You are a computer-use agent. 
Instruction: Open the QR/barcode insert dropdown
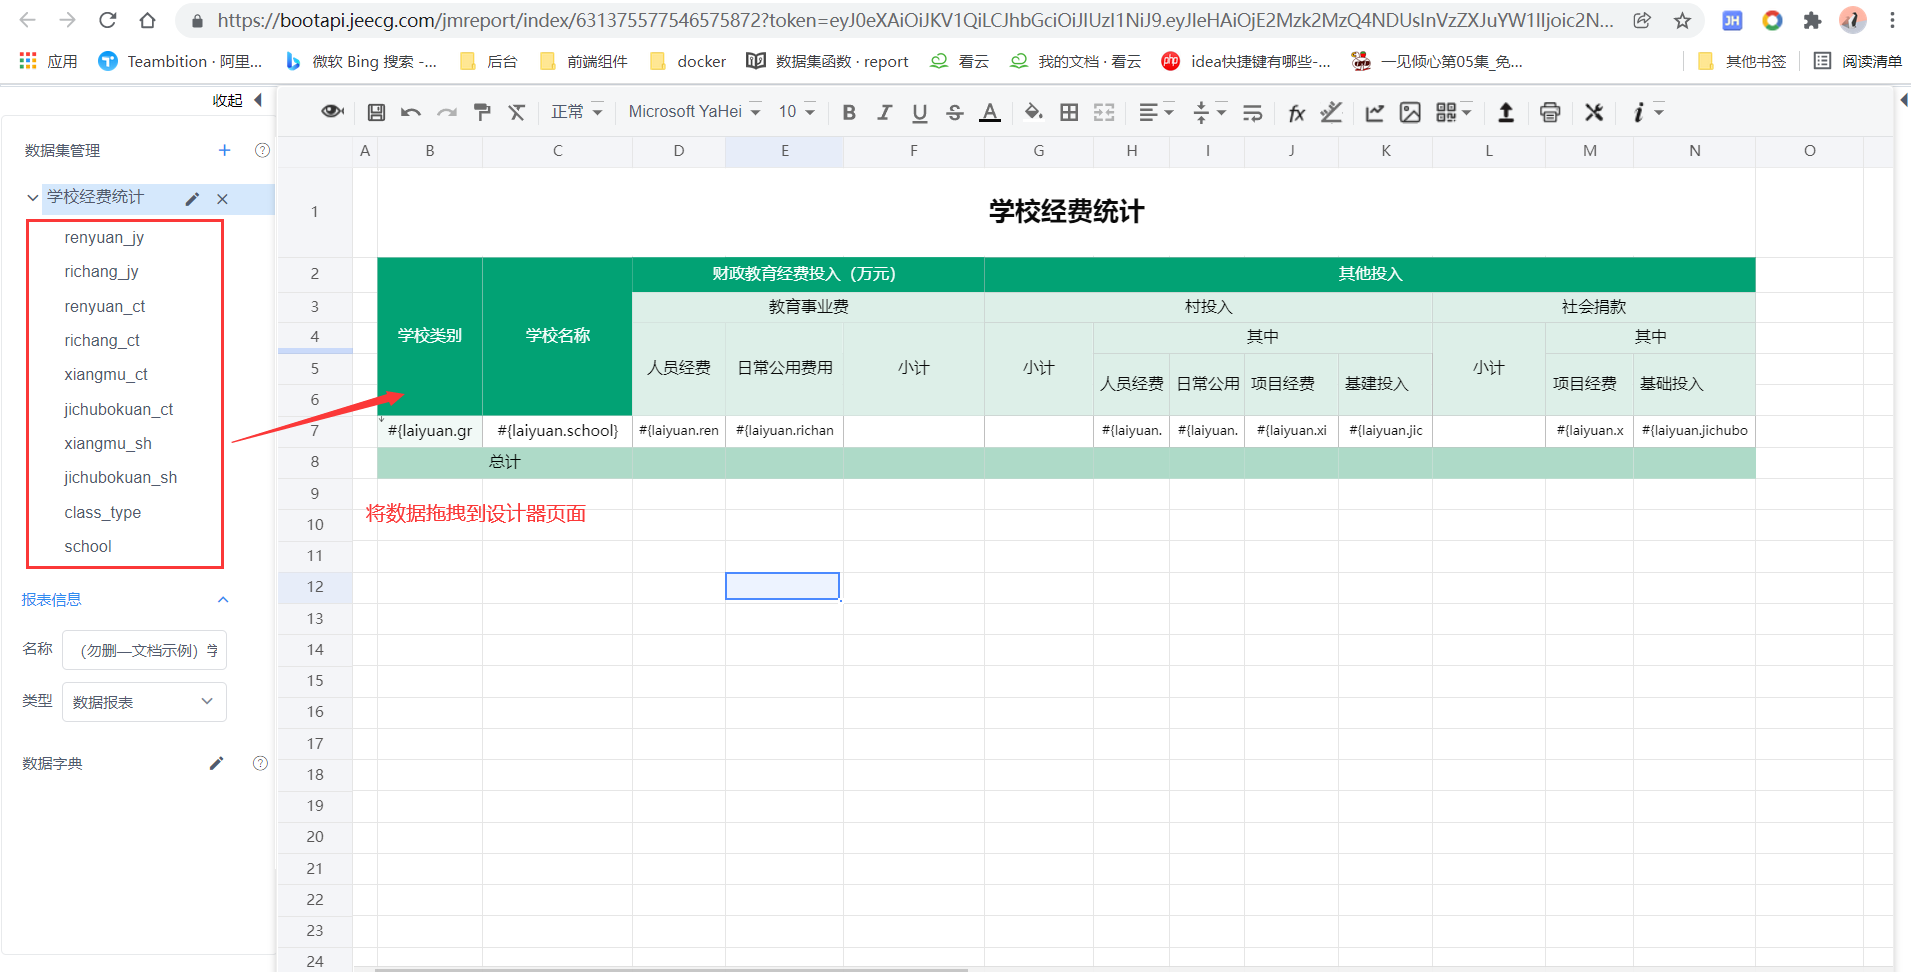[1454, 112]
